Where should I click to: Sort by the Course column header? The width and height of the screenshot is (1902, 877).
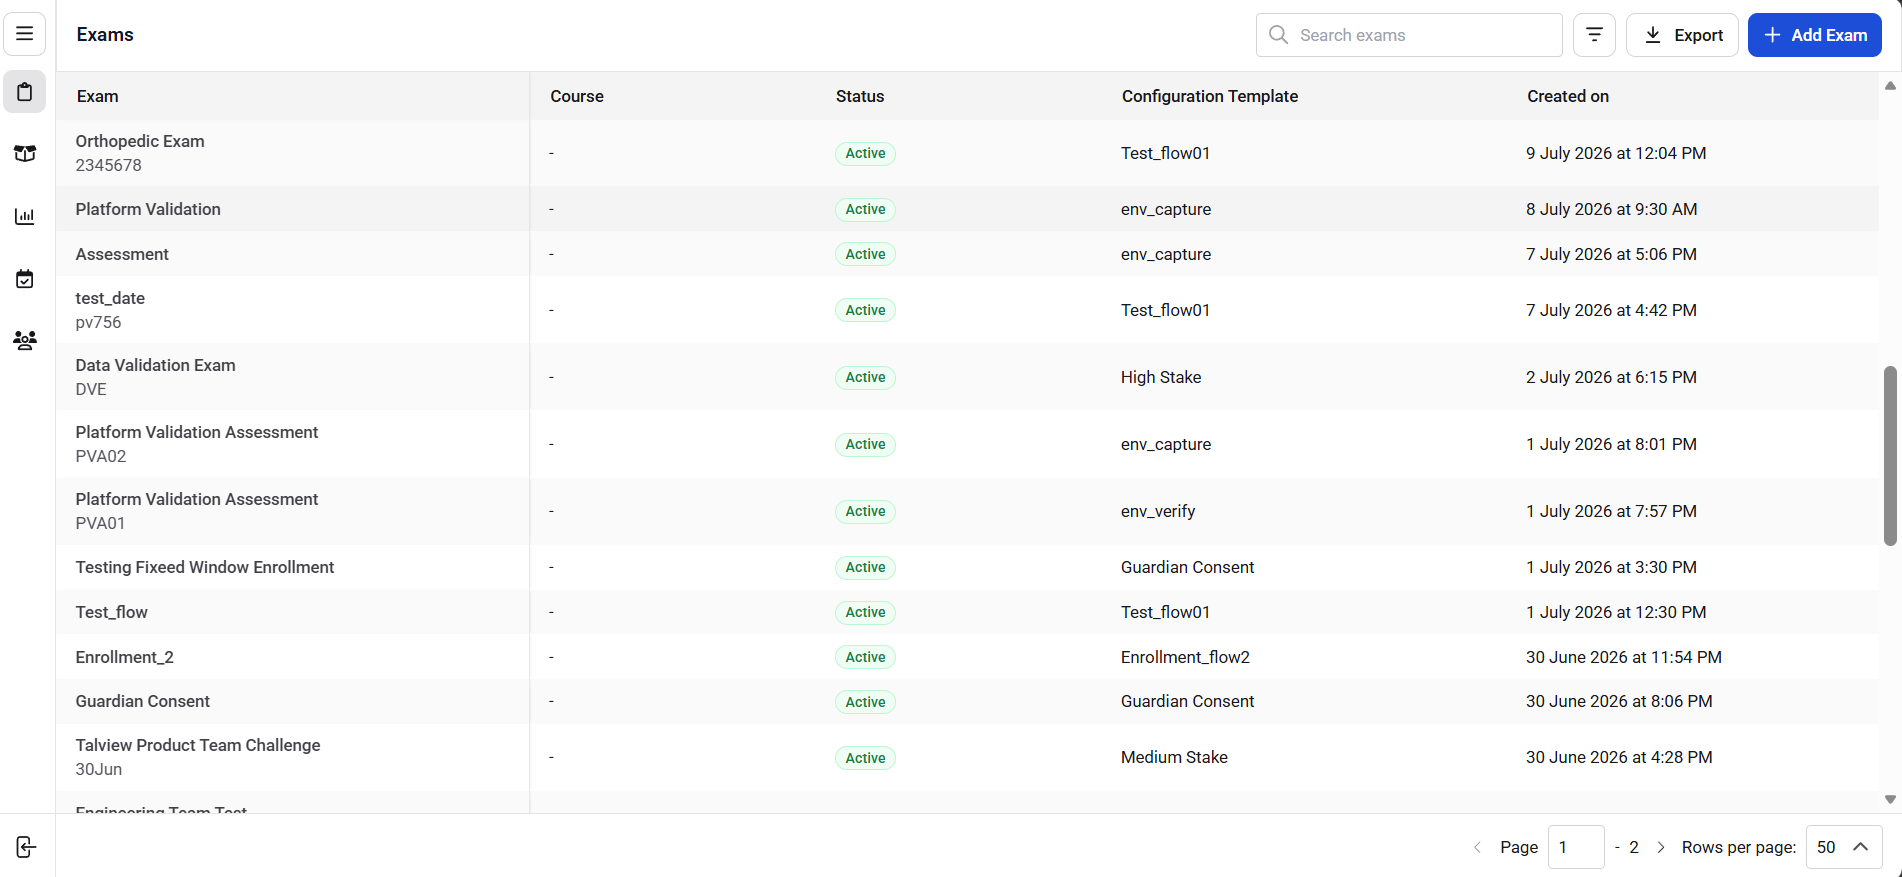(x=577, y=96)
